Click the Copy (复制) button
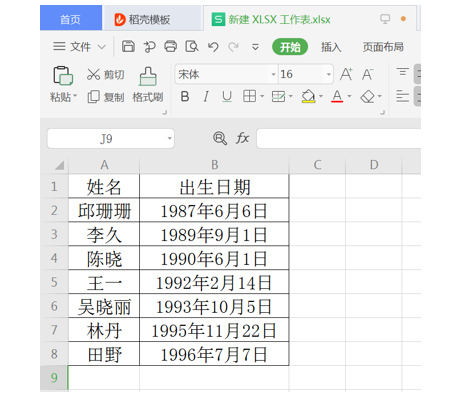This screenshot has height=397, width=467. coord(106,97)
